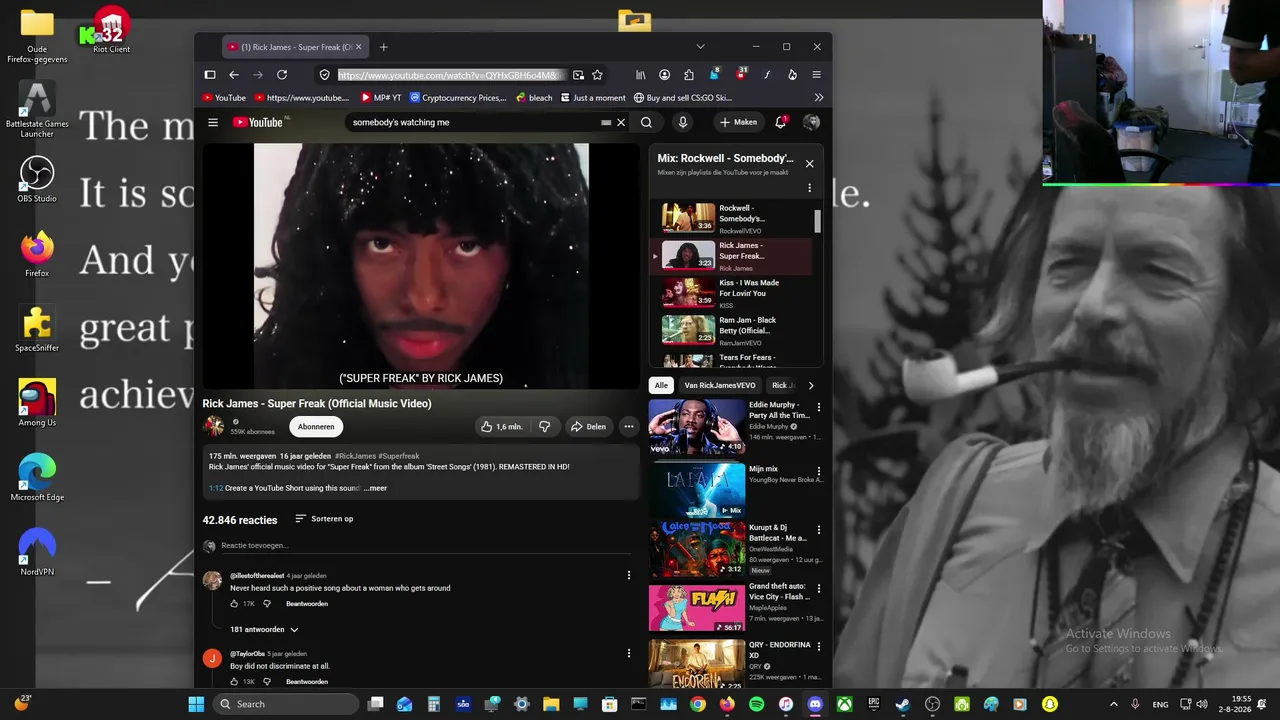The width and height of the screenshot is (1280, 720).
Task: Open YouTube notifications bell
Action: 781,122
